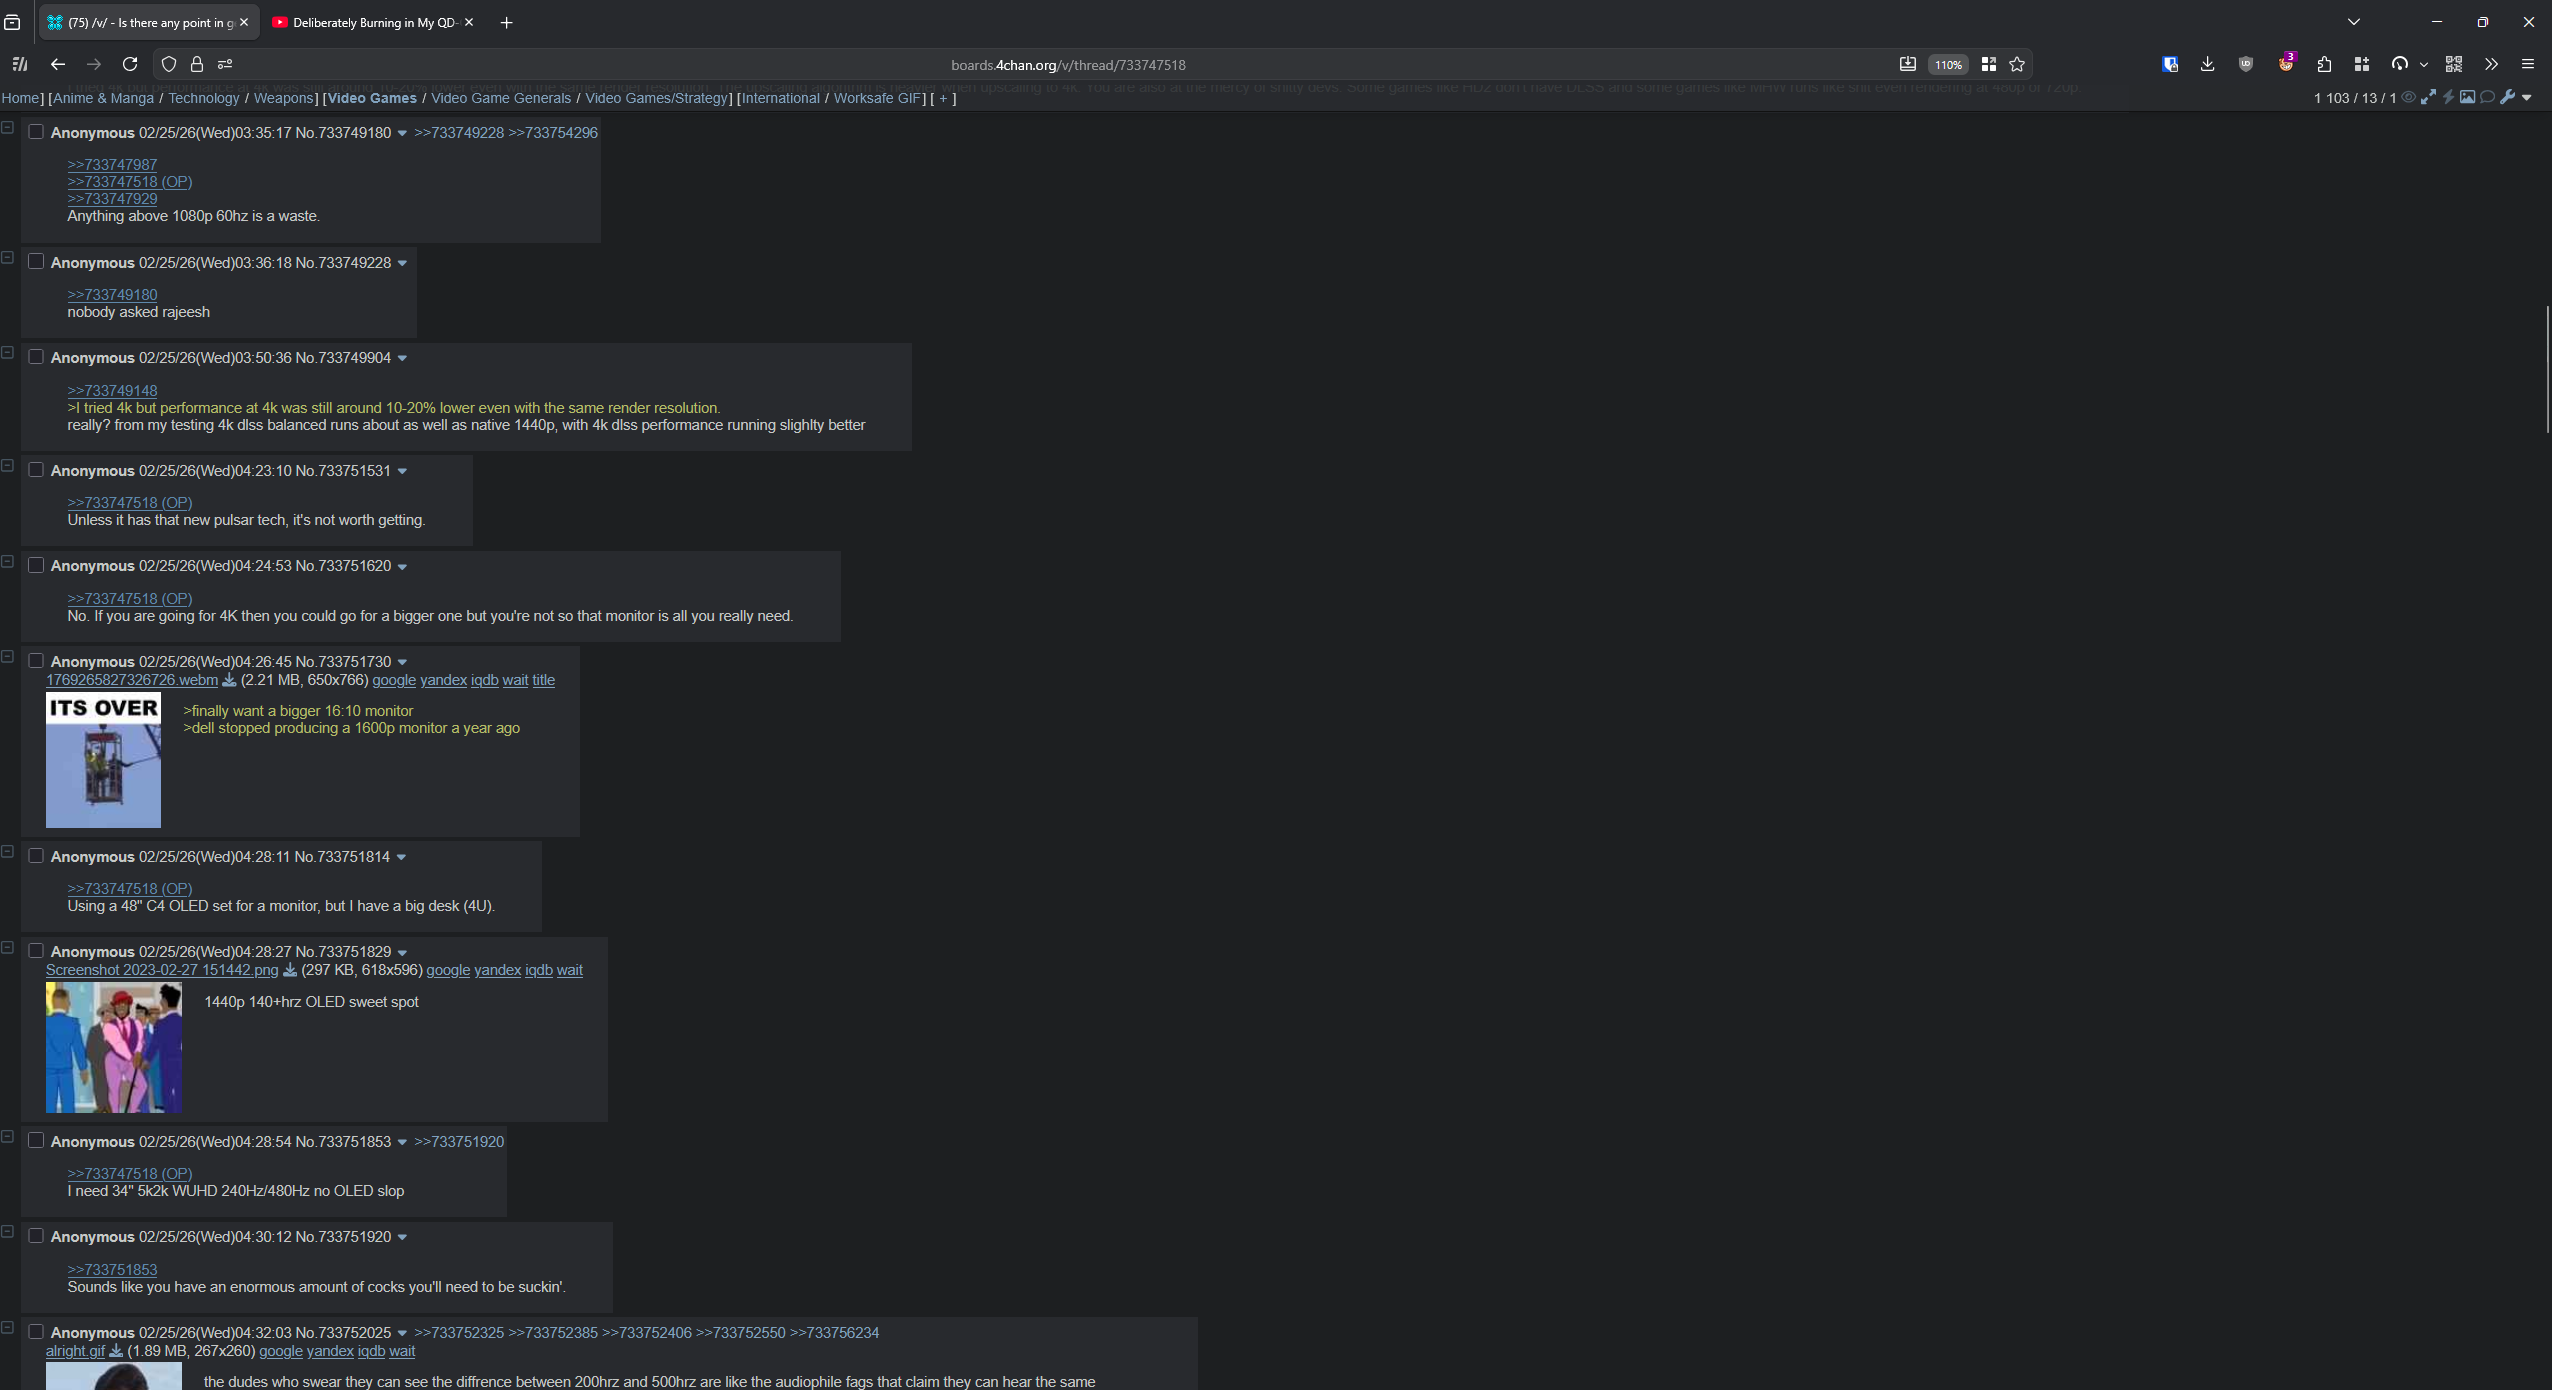Check the box for post No.733749180

coord(36,132)
